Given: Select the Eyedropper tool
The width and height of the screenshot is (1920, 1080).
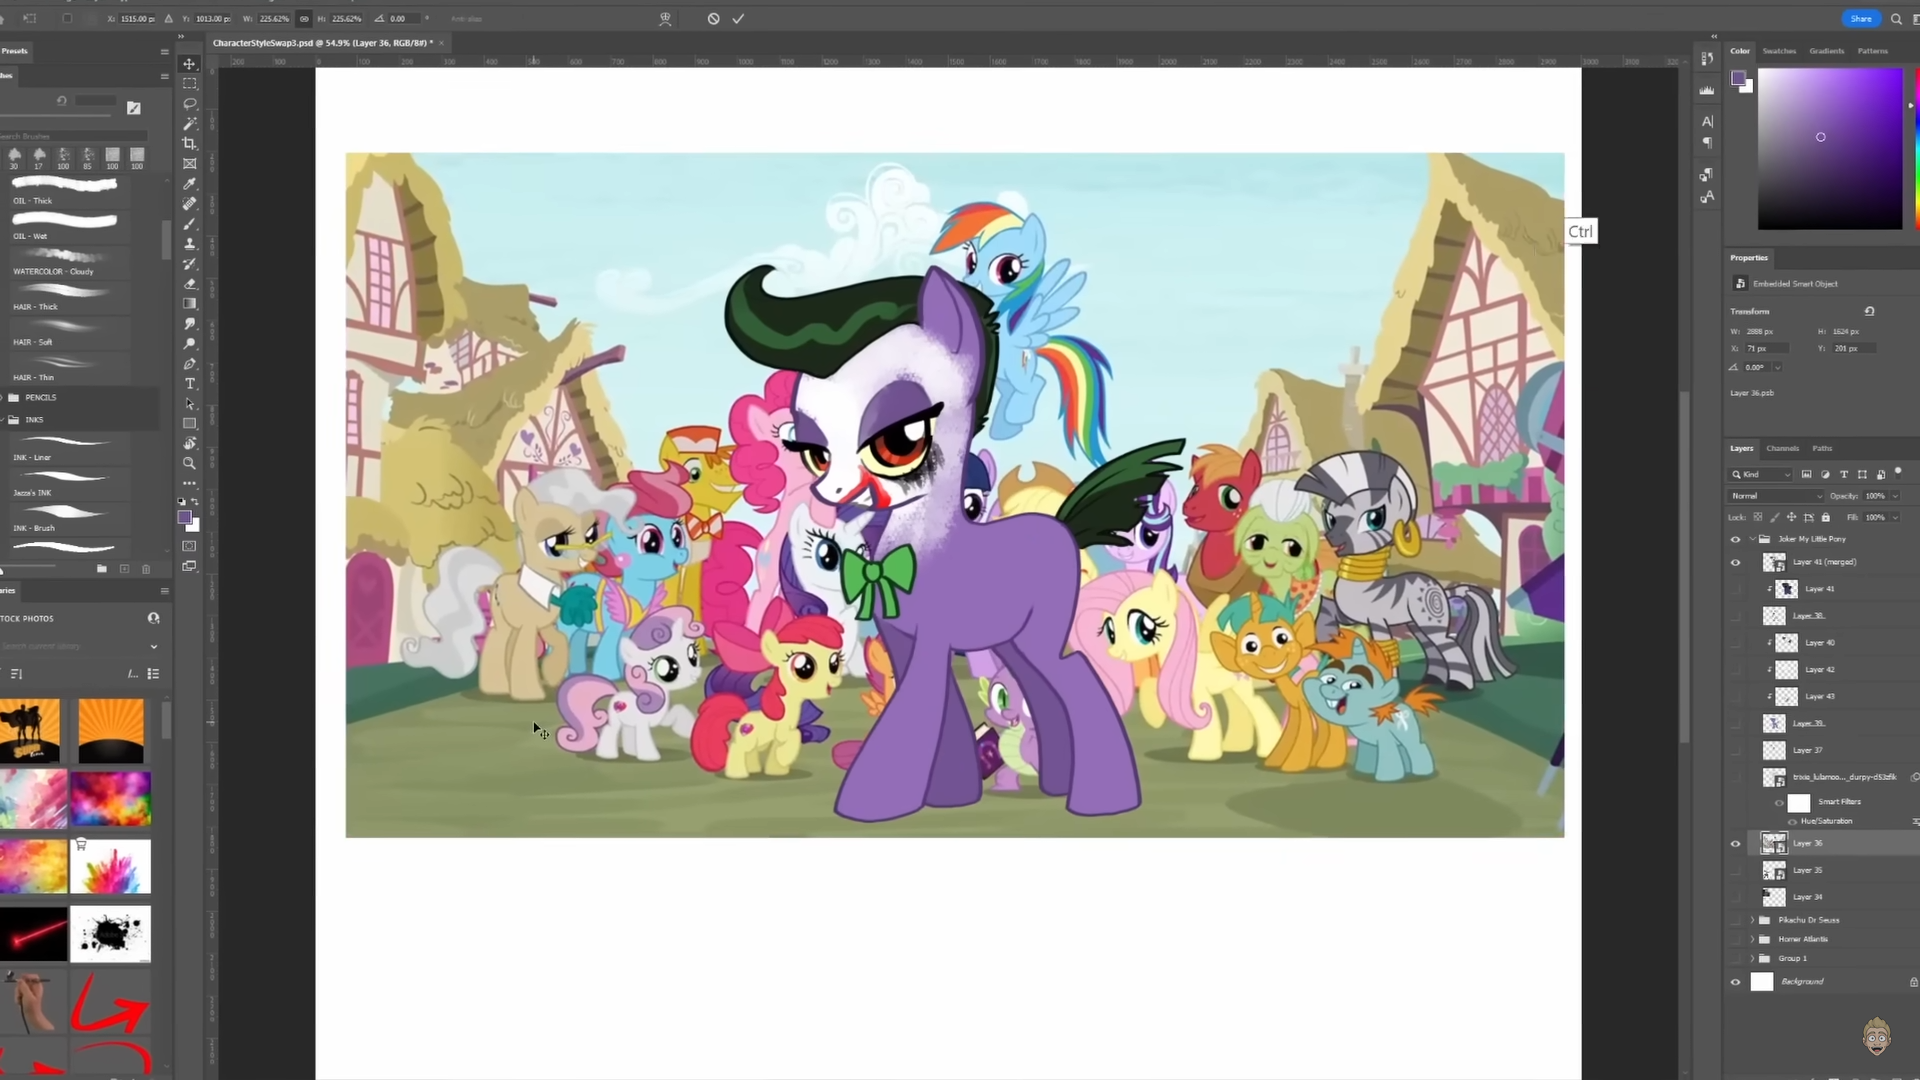Looking at the screenshot, I should click(x=189, y=184).
